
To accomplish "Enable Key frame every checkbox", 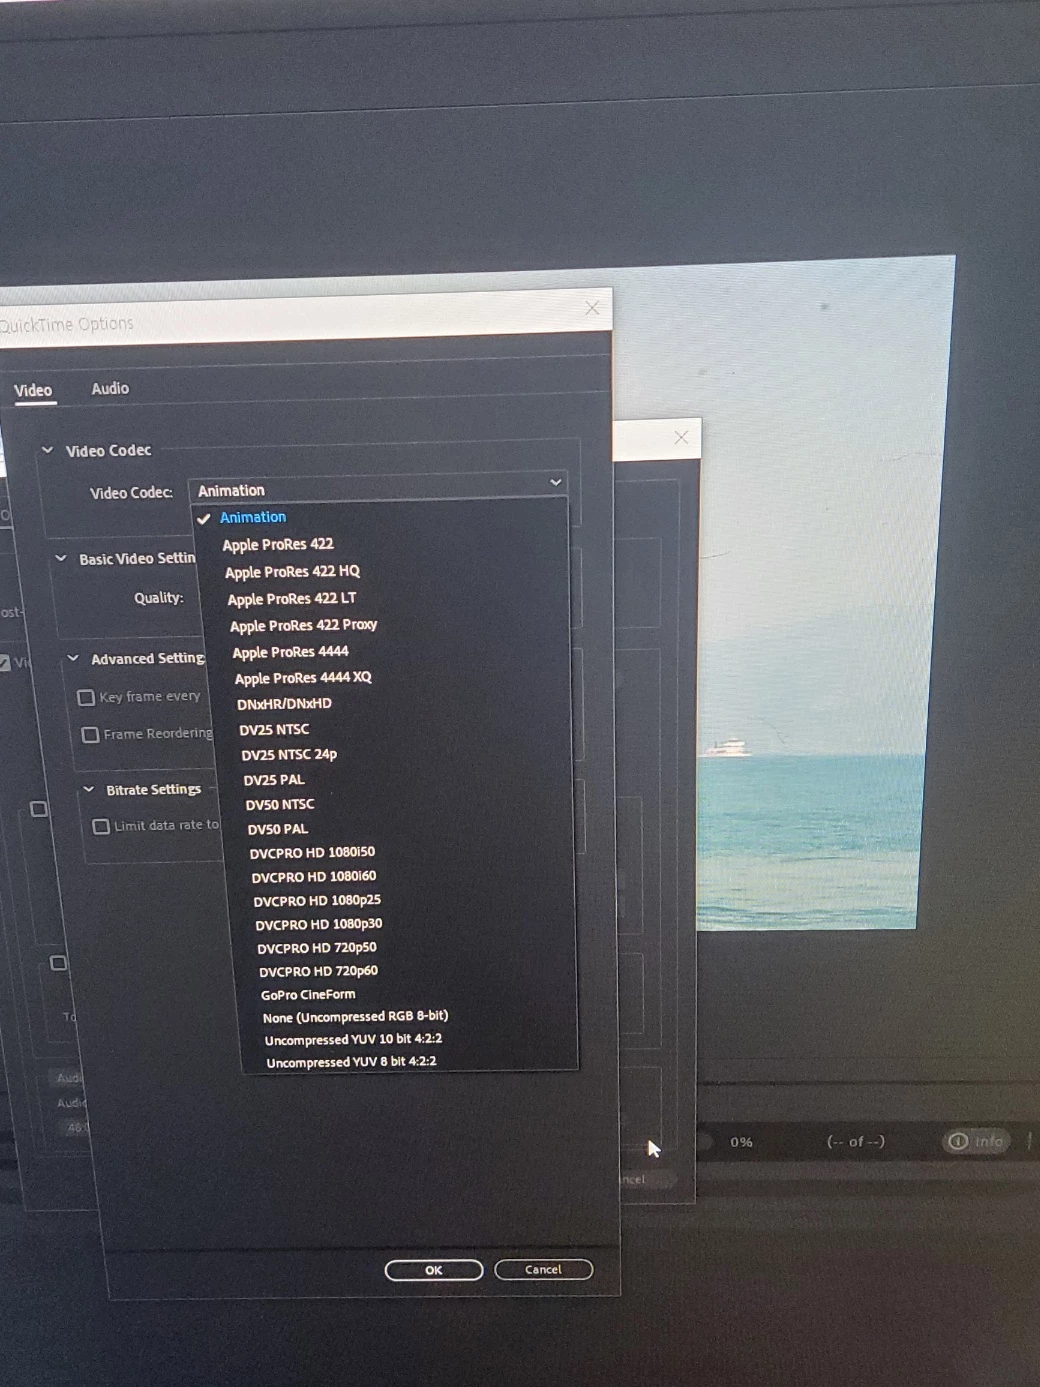I will (86, 697).
